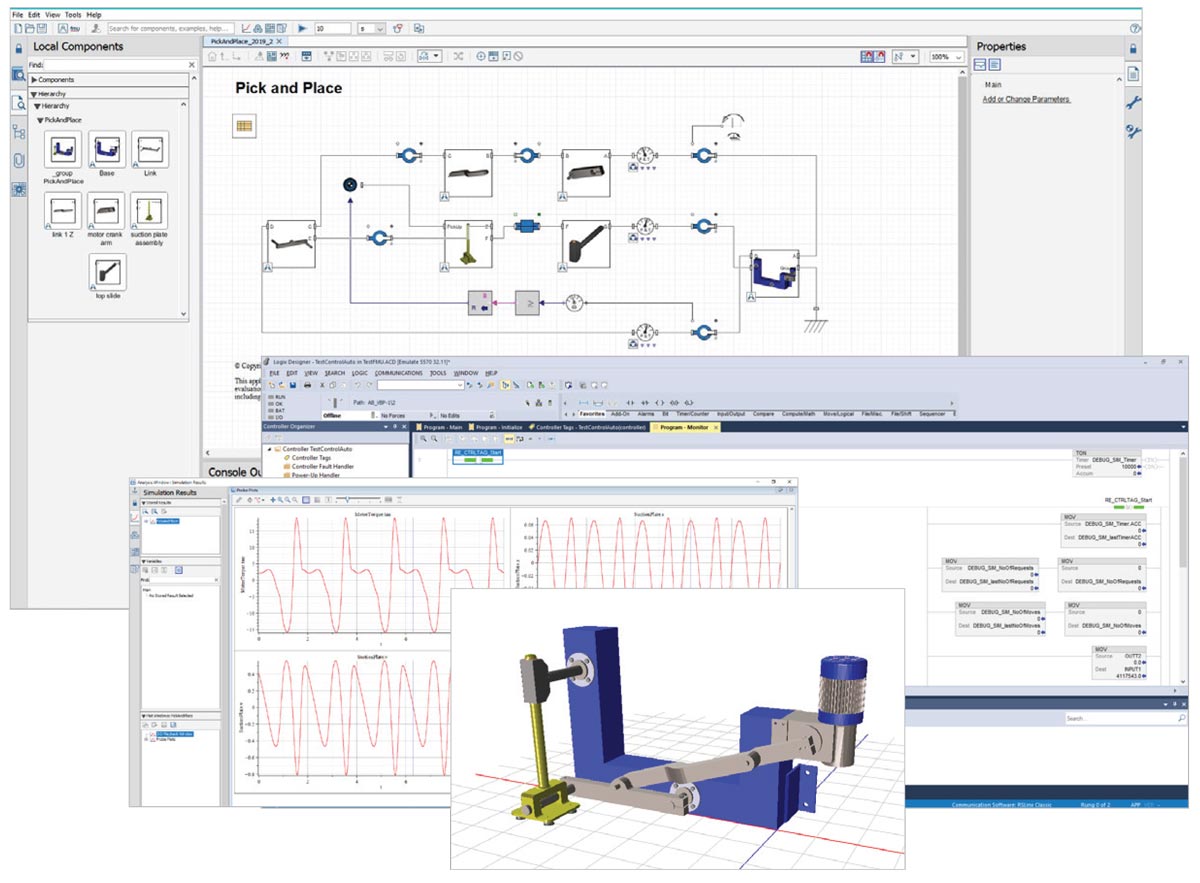Click the settings gear sidebar icon

19,189
